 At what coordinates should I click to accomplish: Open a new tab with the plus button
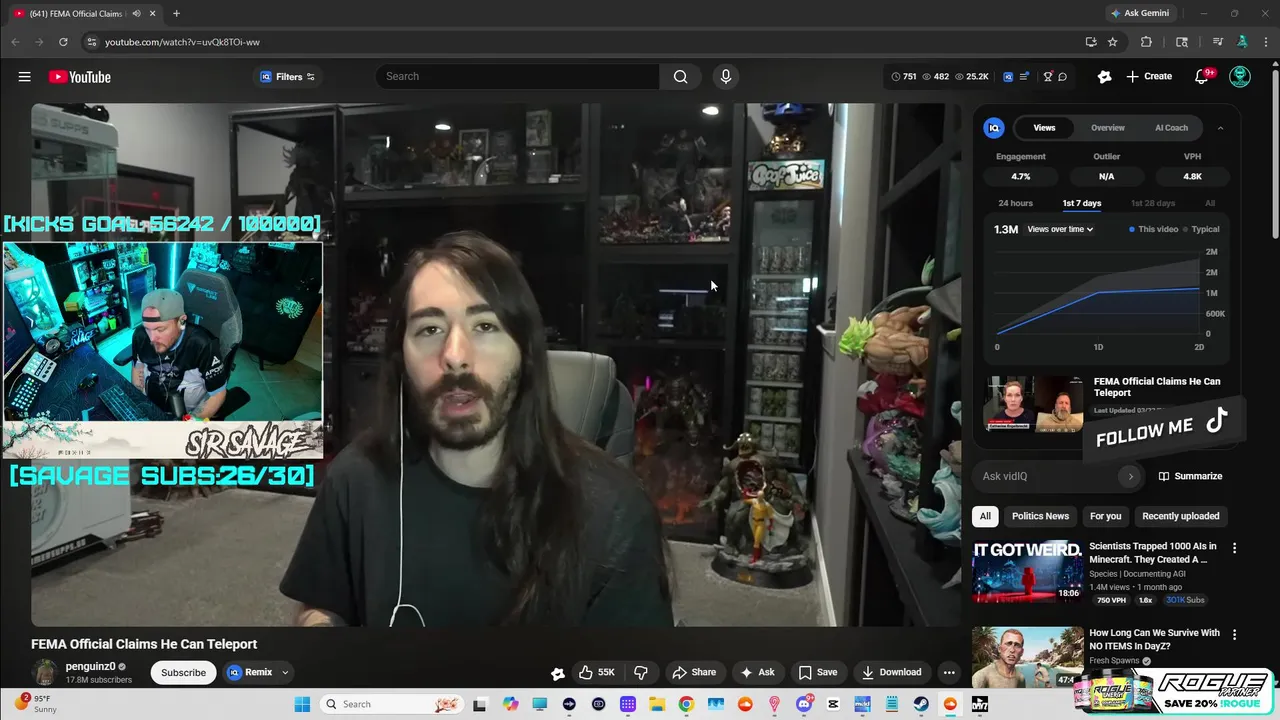[176, 13]
